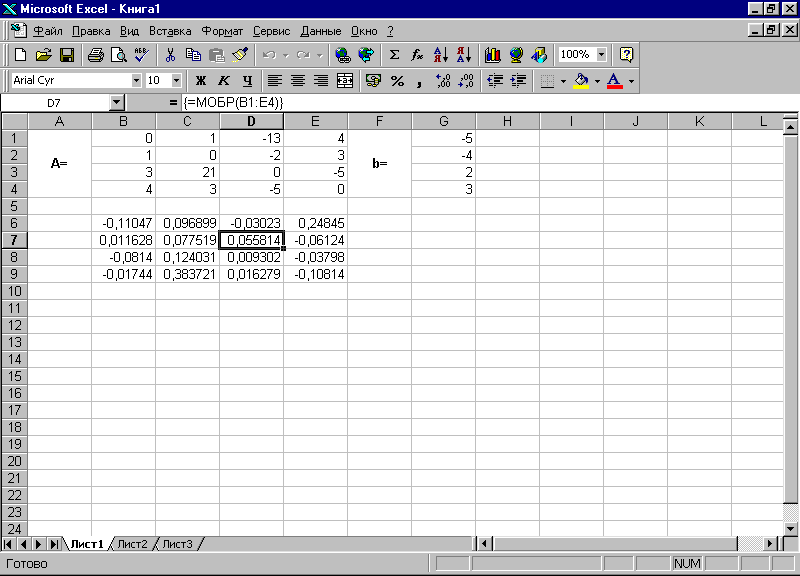Open the Данные menu

(320, 31)
